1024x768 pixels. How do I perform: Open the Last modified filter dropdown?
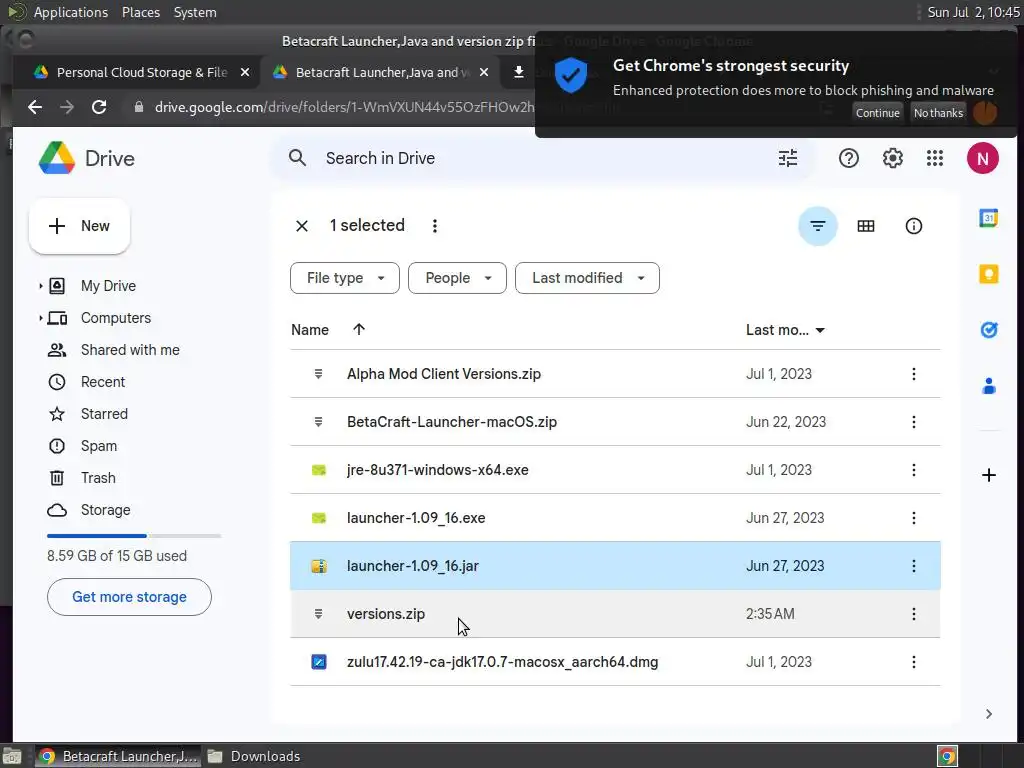[x=587, y=278]
